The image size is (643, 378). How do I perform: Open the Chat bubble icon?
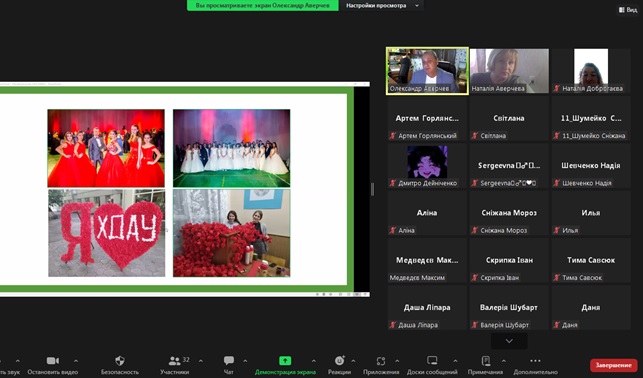coord(229,361)
